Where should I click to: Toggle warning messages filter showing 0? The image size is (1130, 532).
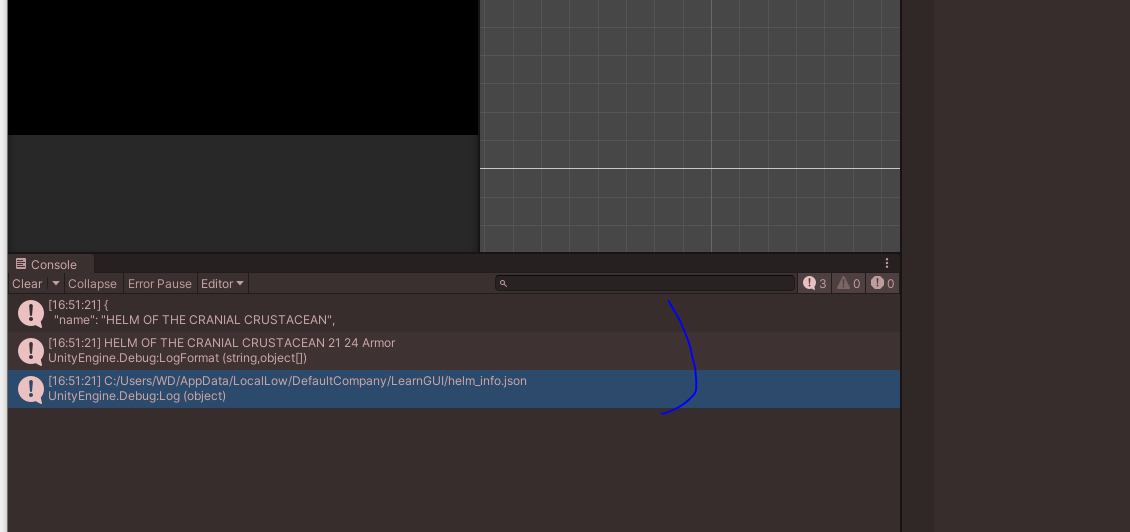[x=848, y=283]
